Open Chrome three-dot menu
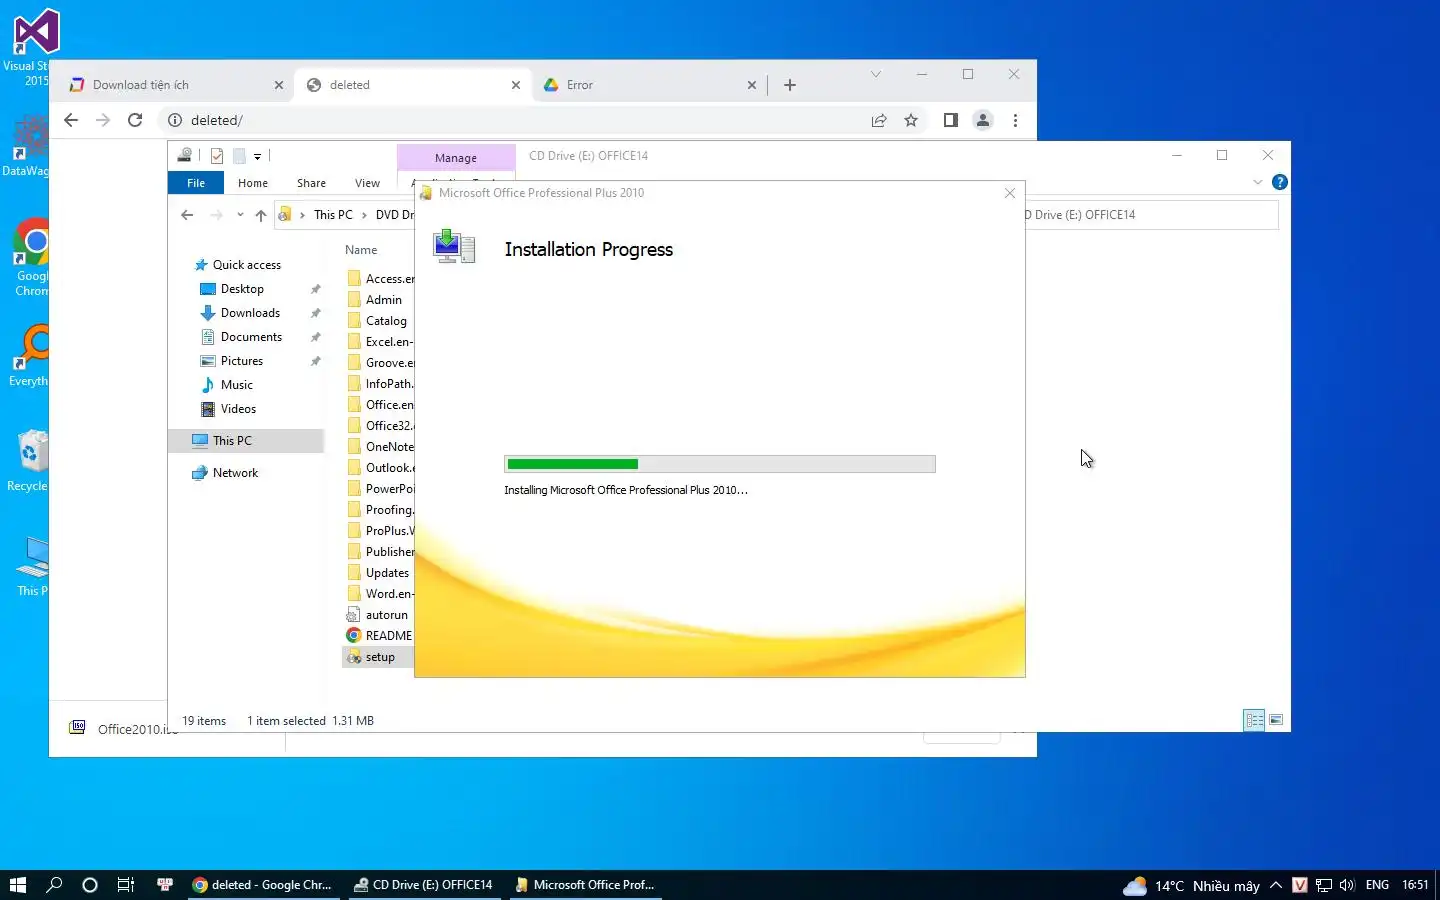This screenshot has width=1440, height=900. [1015, 120]
